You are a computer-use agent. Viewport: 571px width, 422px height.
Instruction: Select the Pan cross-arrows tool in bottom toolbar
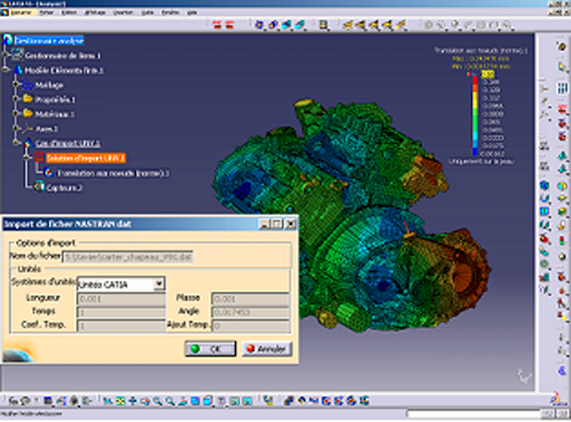[x=133, y=401]
